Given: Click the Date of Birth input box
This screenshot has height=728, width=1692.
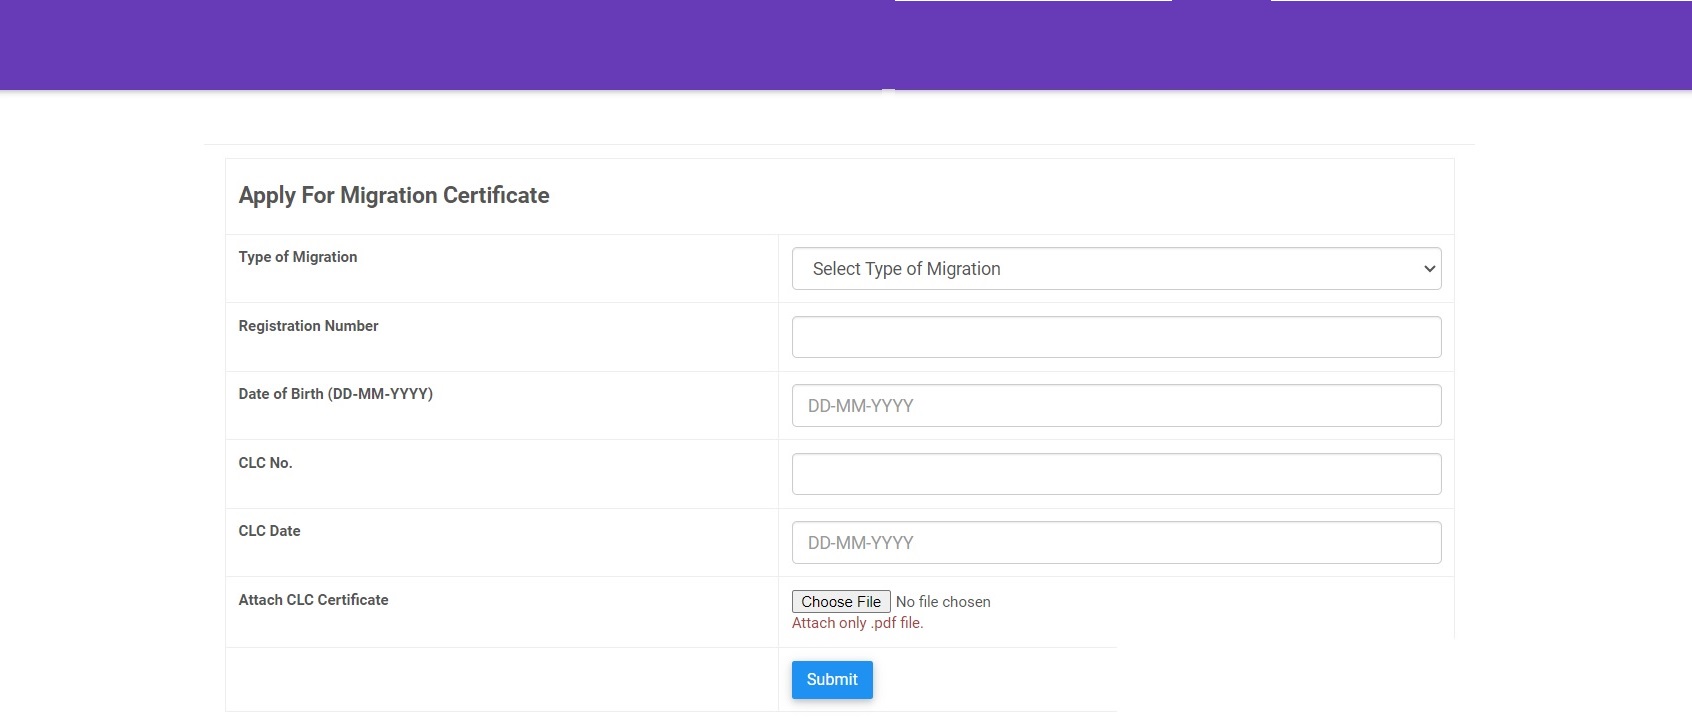Looking at the screenshot, I should pyautogui.click(x=1116, y=406).
